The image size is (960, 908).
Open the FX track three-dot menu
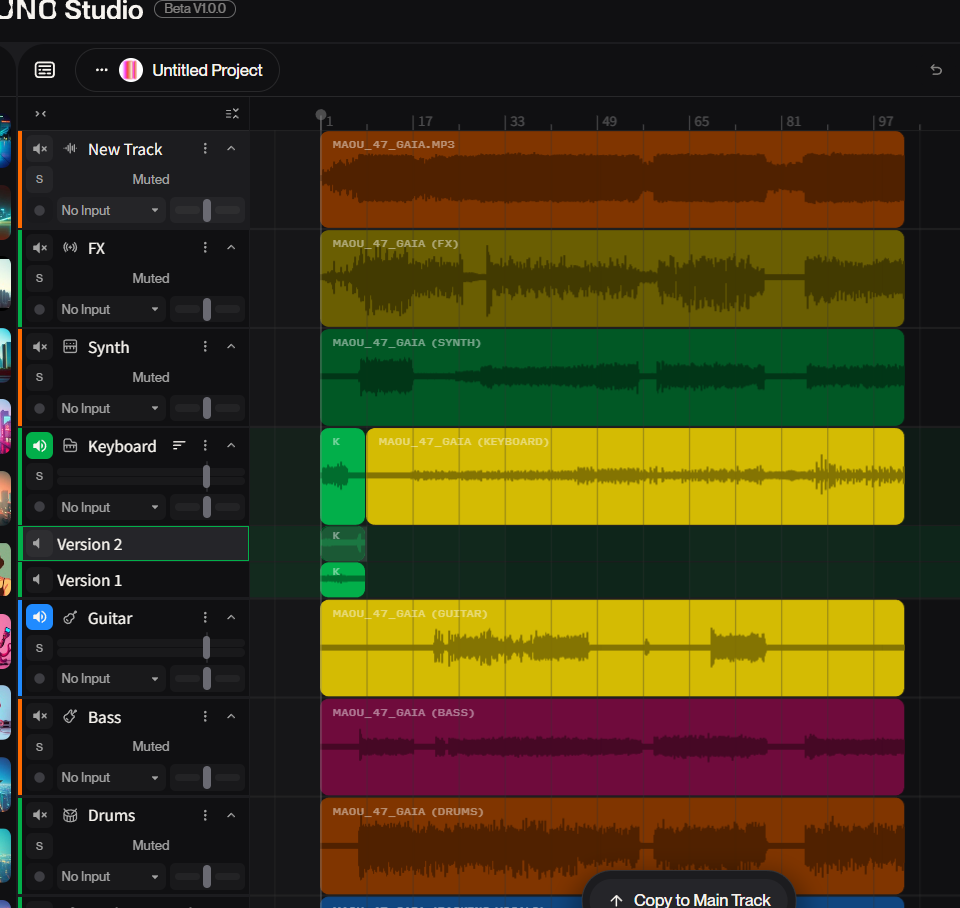(x=205, y=248)
